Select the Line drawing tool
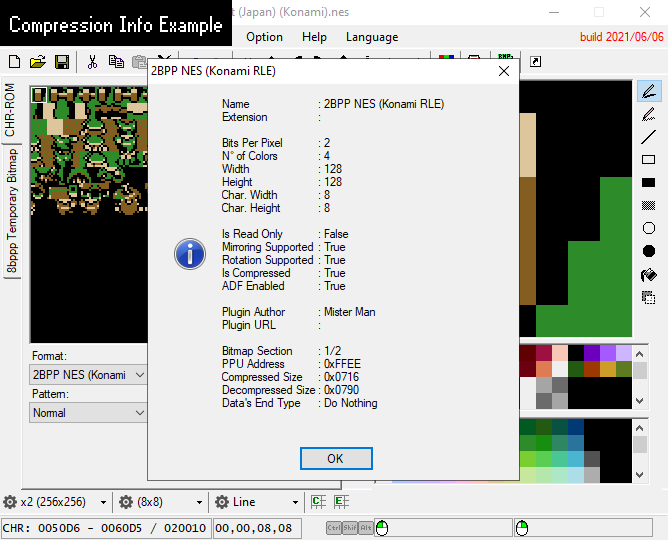This screenshot has width=668, height=540. click(x=649, y=137)
